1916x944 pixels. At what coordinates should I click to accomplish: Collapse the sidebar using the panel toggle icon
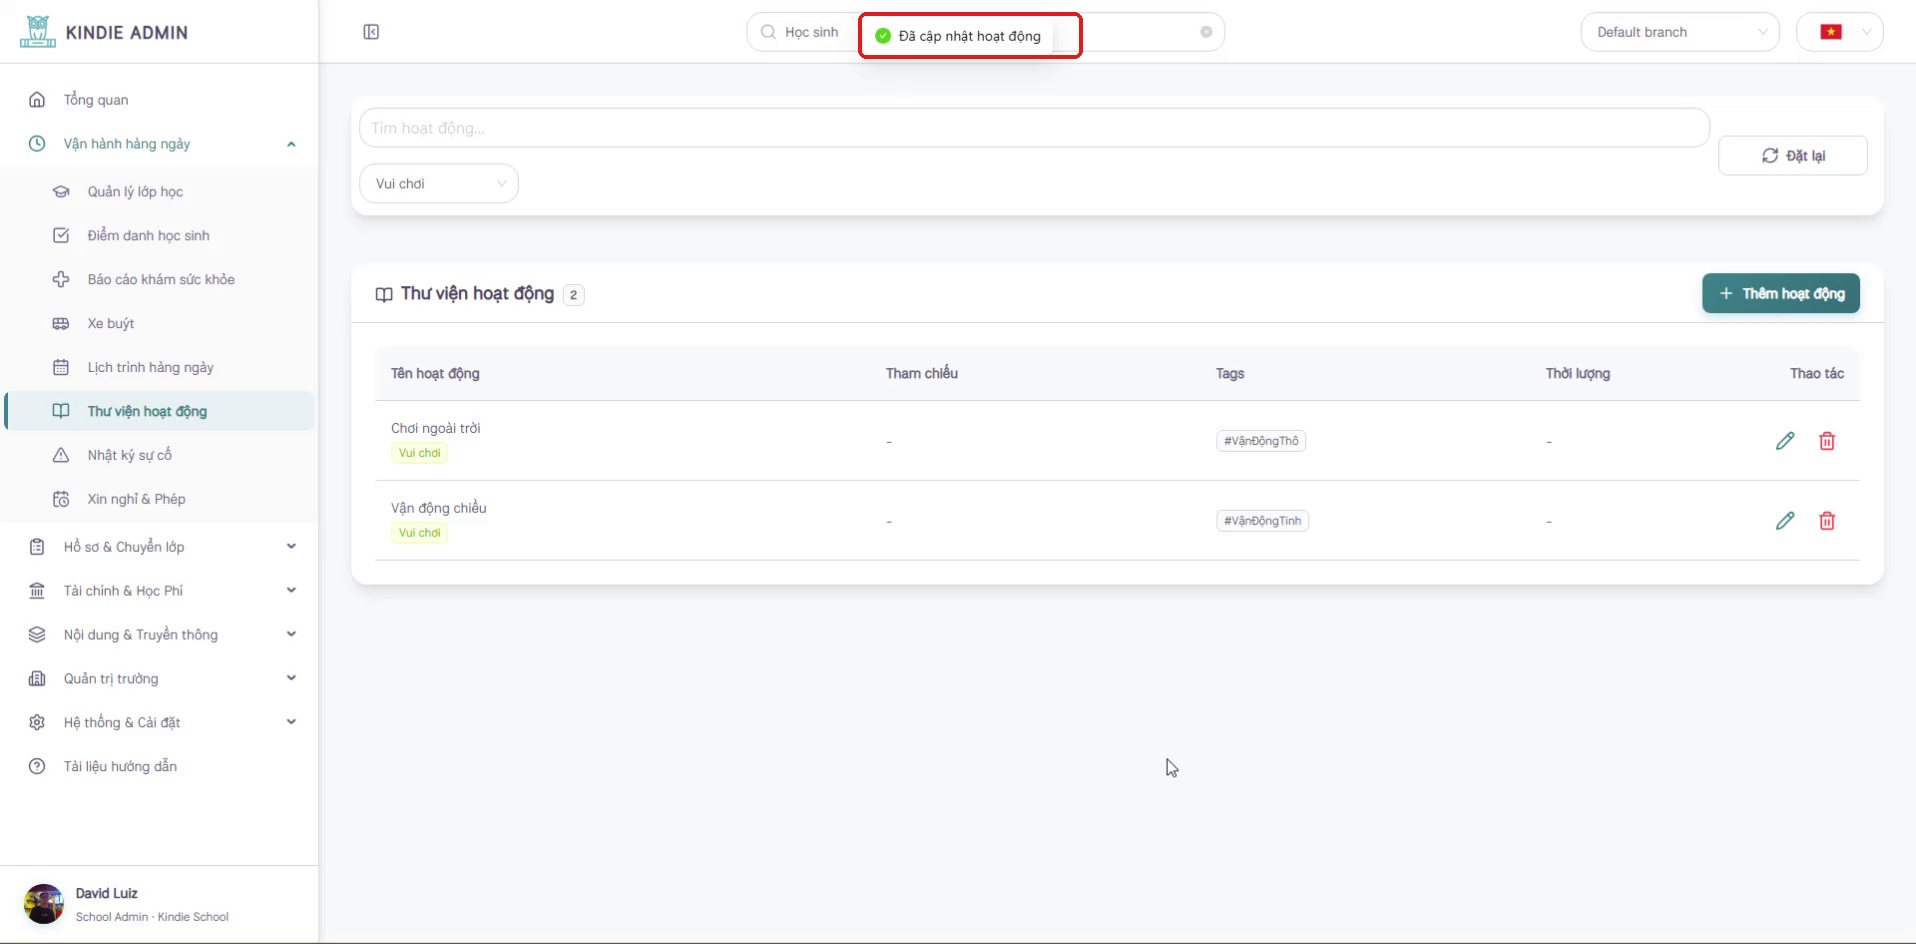[371, 32]
